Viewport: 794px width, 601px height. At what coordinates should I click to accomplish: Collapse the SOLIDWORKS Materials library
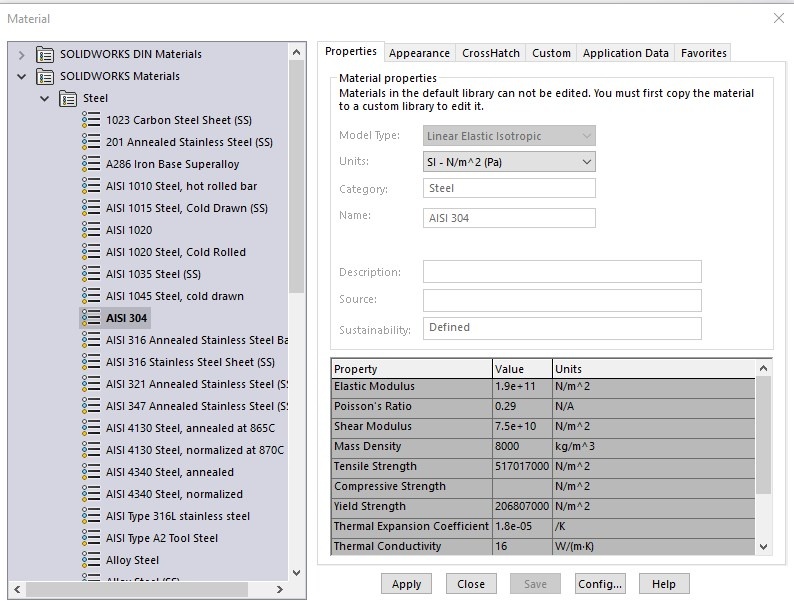21,76
